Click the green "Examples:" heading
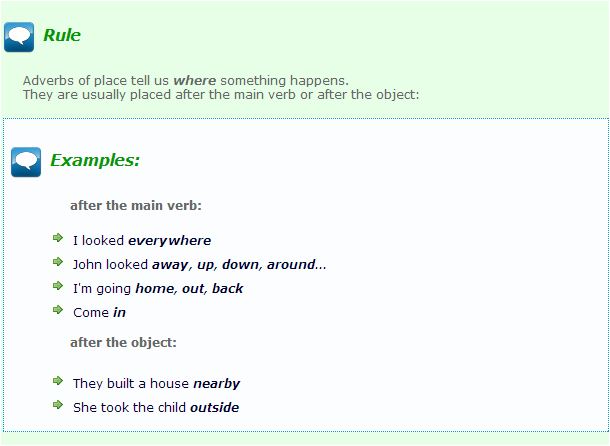The image size is (610, 446). coord(95,160)
